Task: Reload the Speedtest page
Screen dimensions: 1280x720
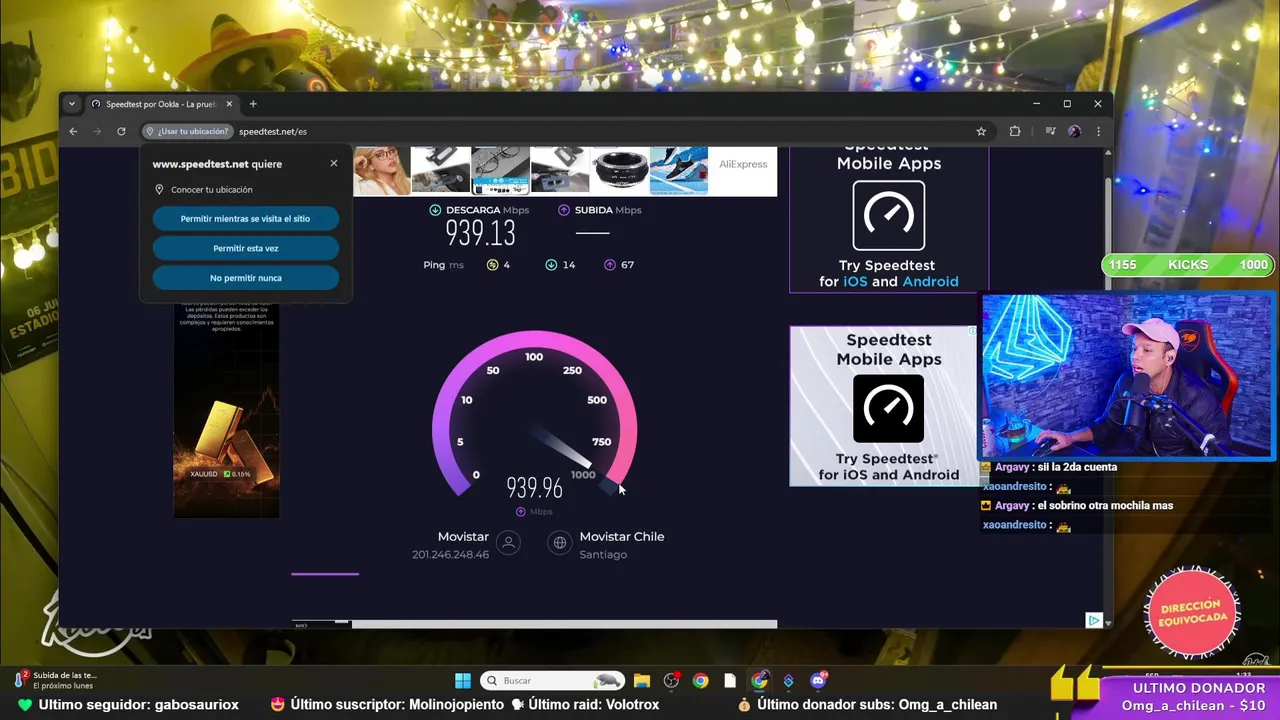Action: [121, 131]
